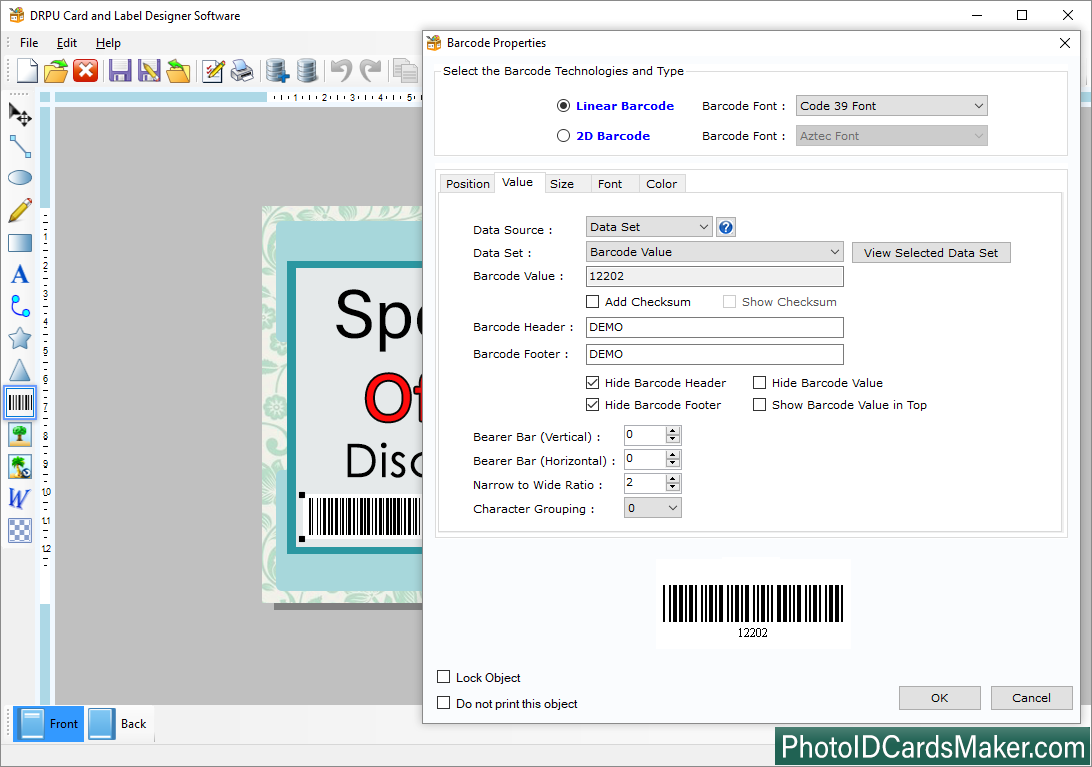This screenshot has width=1092, height=767.
Task: Switch to the Size tab
Action: pos(562,184)
